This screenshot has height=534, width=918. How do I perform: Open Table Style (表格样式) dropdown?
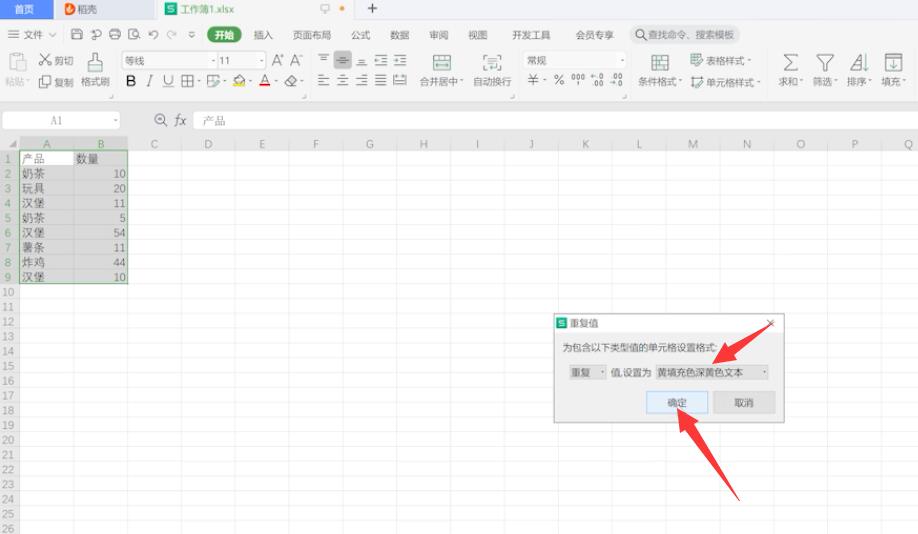[720, 60]
